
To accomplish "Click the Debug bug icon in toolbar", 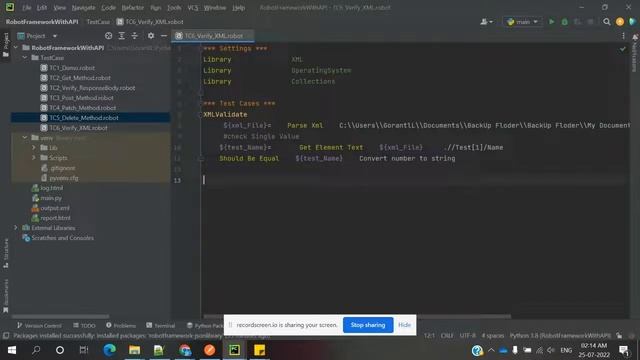I will [x=564, y=22].
